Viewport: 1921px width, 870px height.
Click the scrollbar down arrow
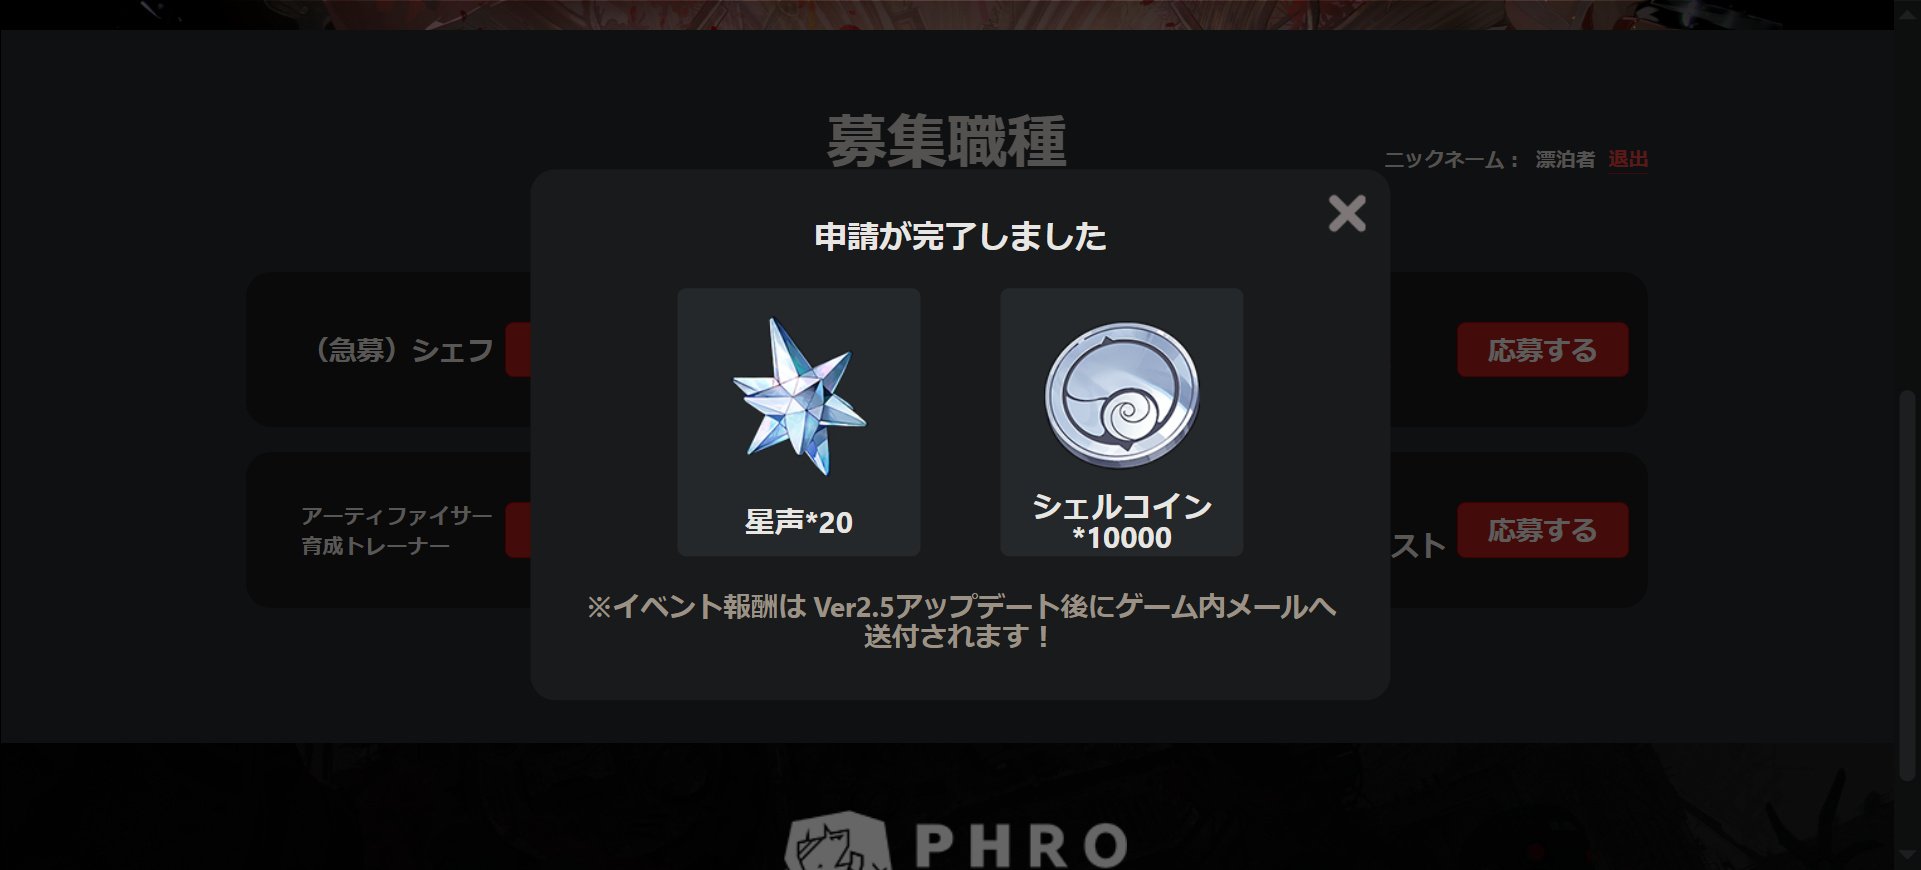pos(1907,855)
